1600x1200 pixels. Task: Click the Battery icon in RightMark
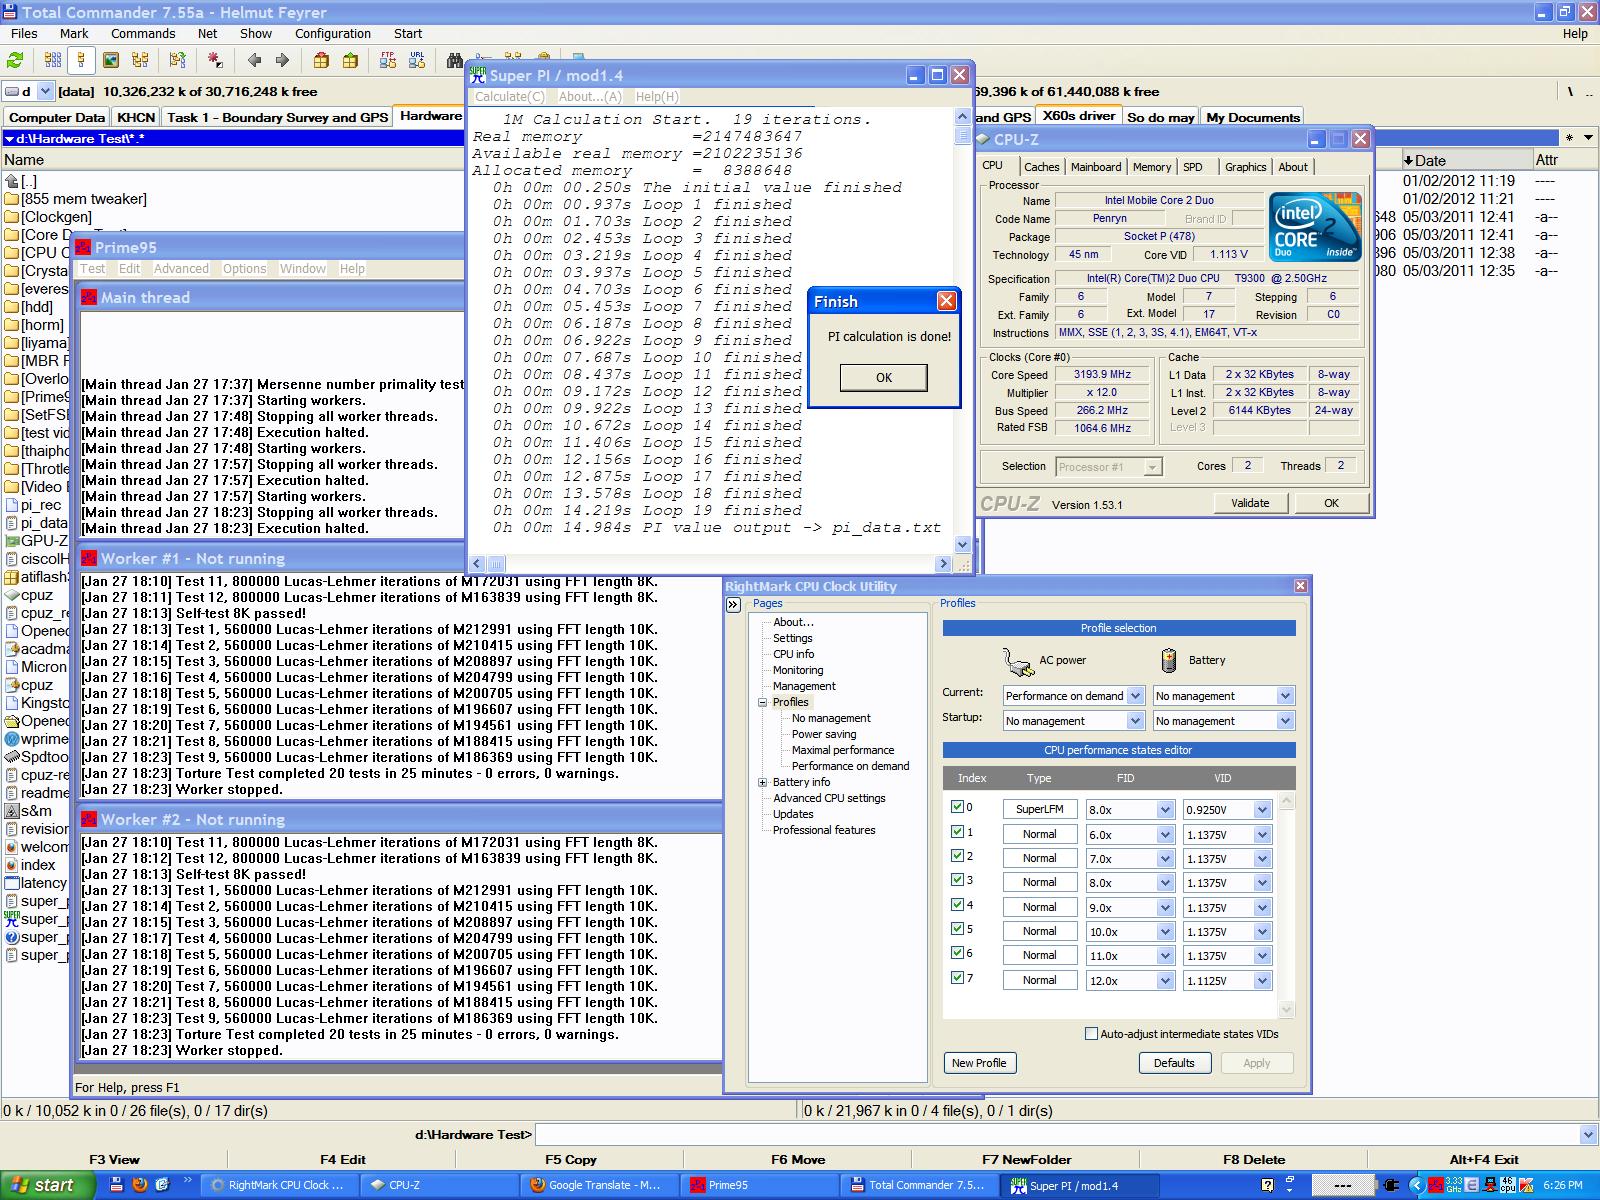1168,660
